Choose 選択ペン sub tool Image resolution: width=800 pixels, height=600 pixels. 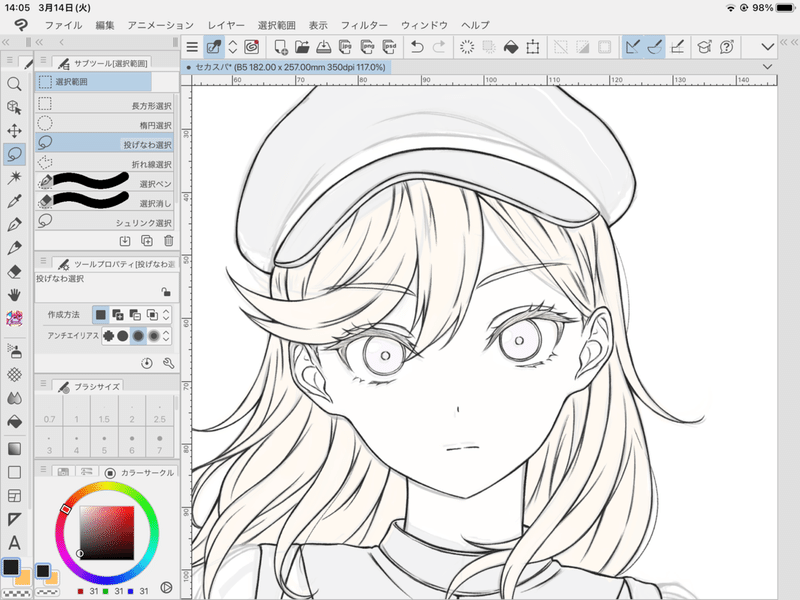(x=105, y=182)
